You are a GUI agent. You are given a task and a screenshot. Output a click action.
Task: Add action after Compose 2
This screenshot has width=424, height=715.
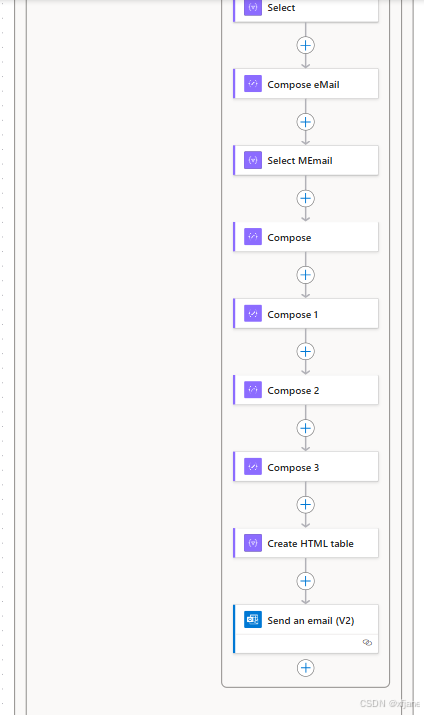click(x=305, y=428)
